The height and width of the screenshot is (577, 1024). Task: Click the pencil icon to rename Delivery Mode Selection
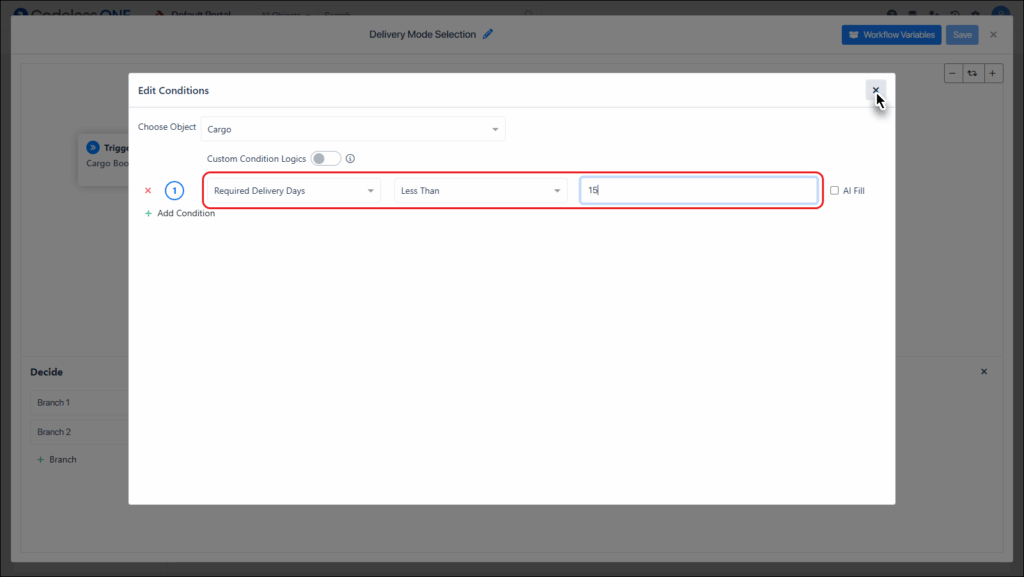click(488, 34)
